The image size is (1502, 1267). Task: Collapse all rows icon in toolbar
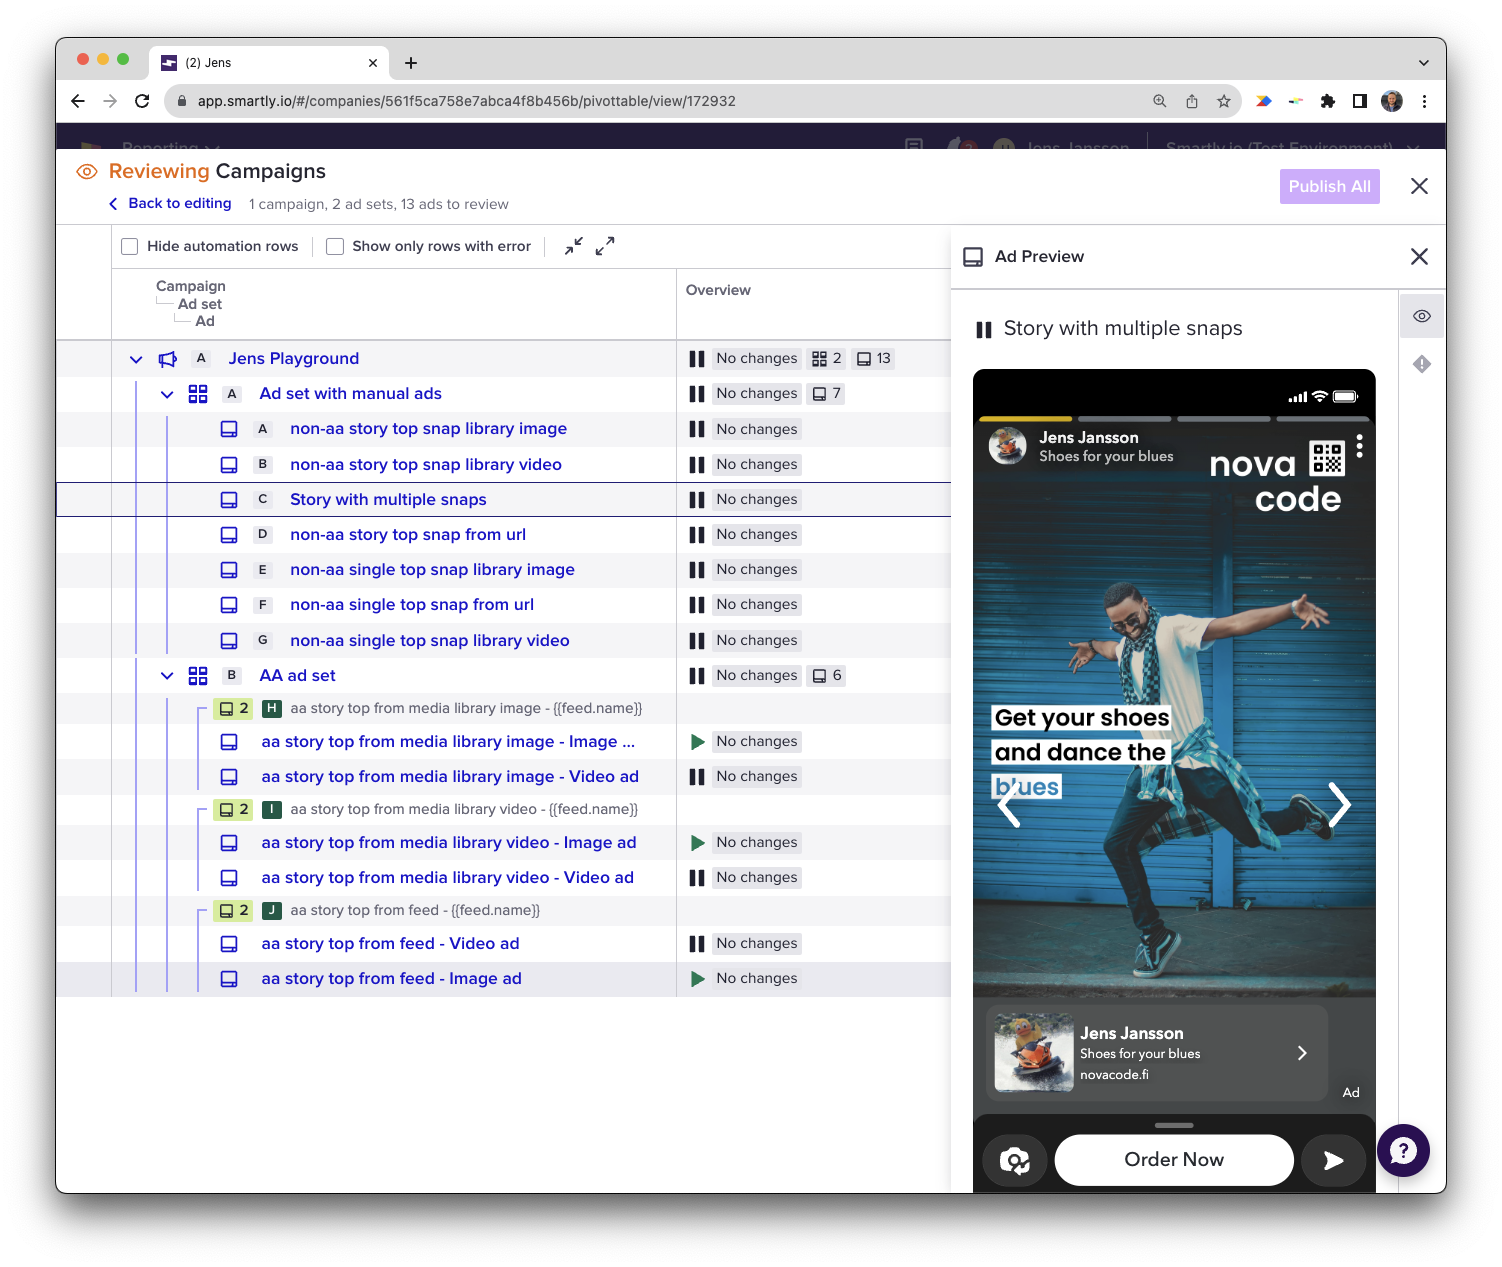tap(573, 246)
